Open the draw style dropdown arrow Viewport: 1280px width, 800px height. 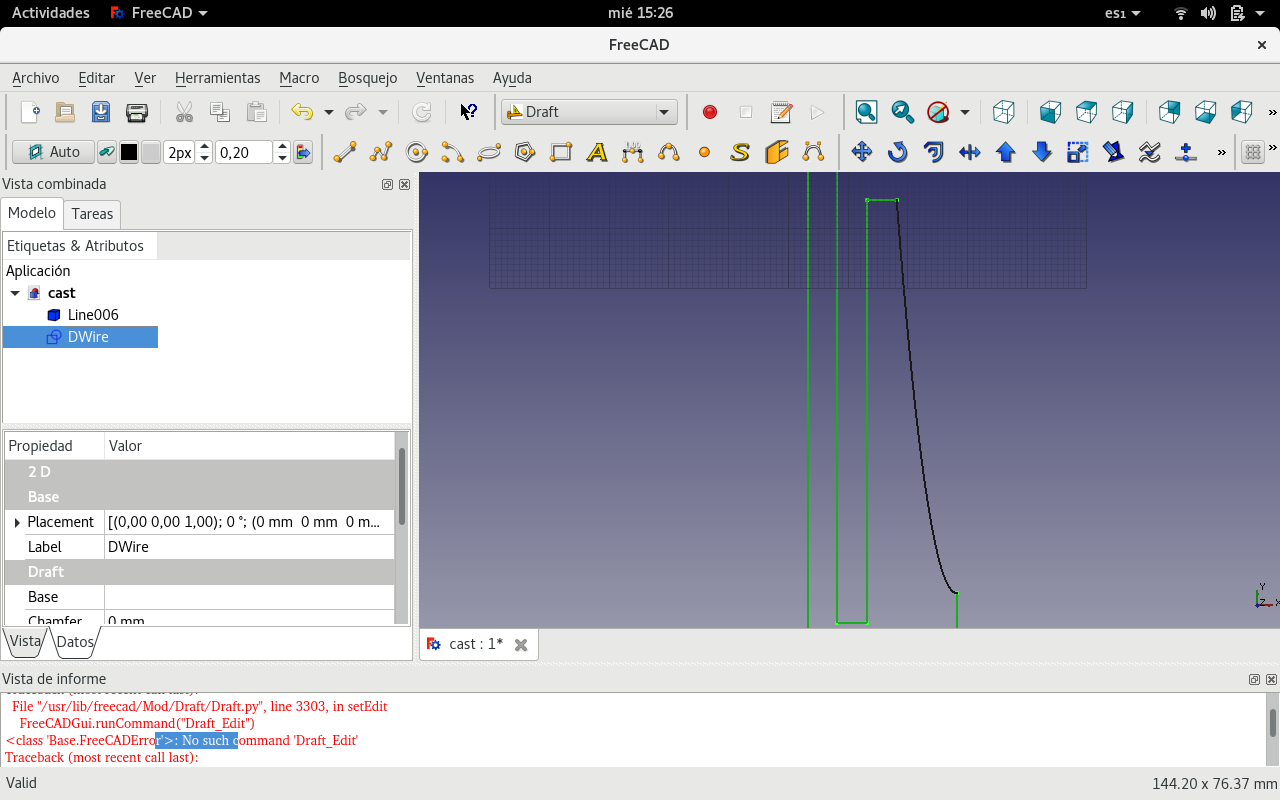(x=964, y=112)
